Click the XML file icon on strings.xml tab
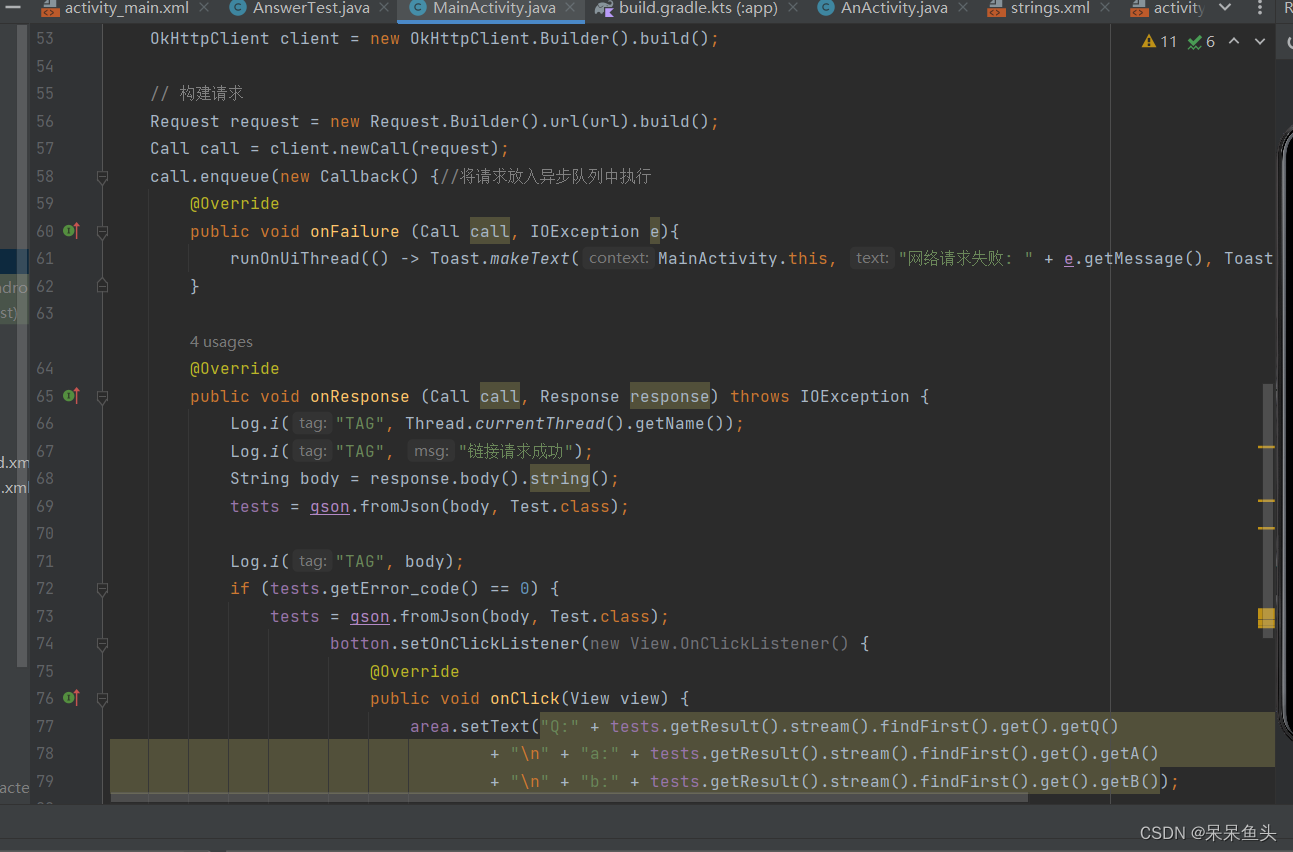 tap(997, 8)
